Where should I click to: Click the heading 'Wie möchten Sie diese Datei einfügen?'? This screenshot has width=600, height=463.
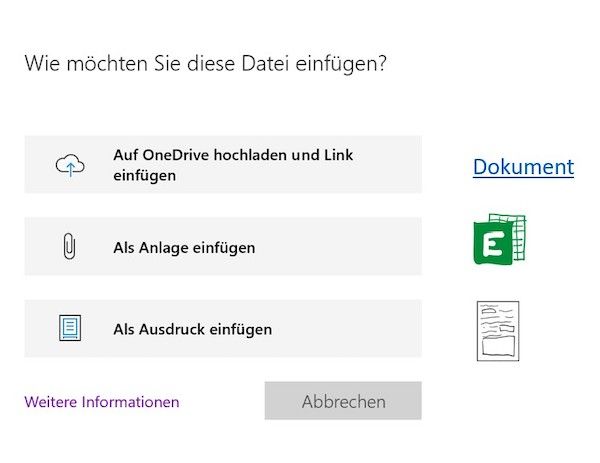(x=206, y=64)
